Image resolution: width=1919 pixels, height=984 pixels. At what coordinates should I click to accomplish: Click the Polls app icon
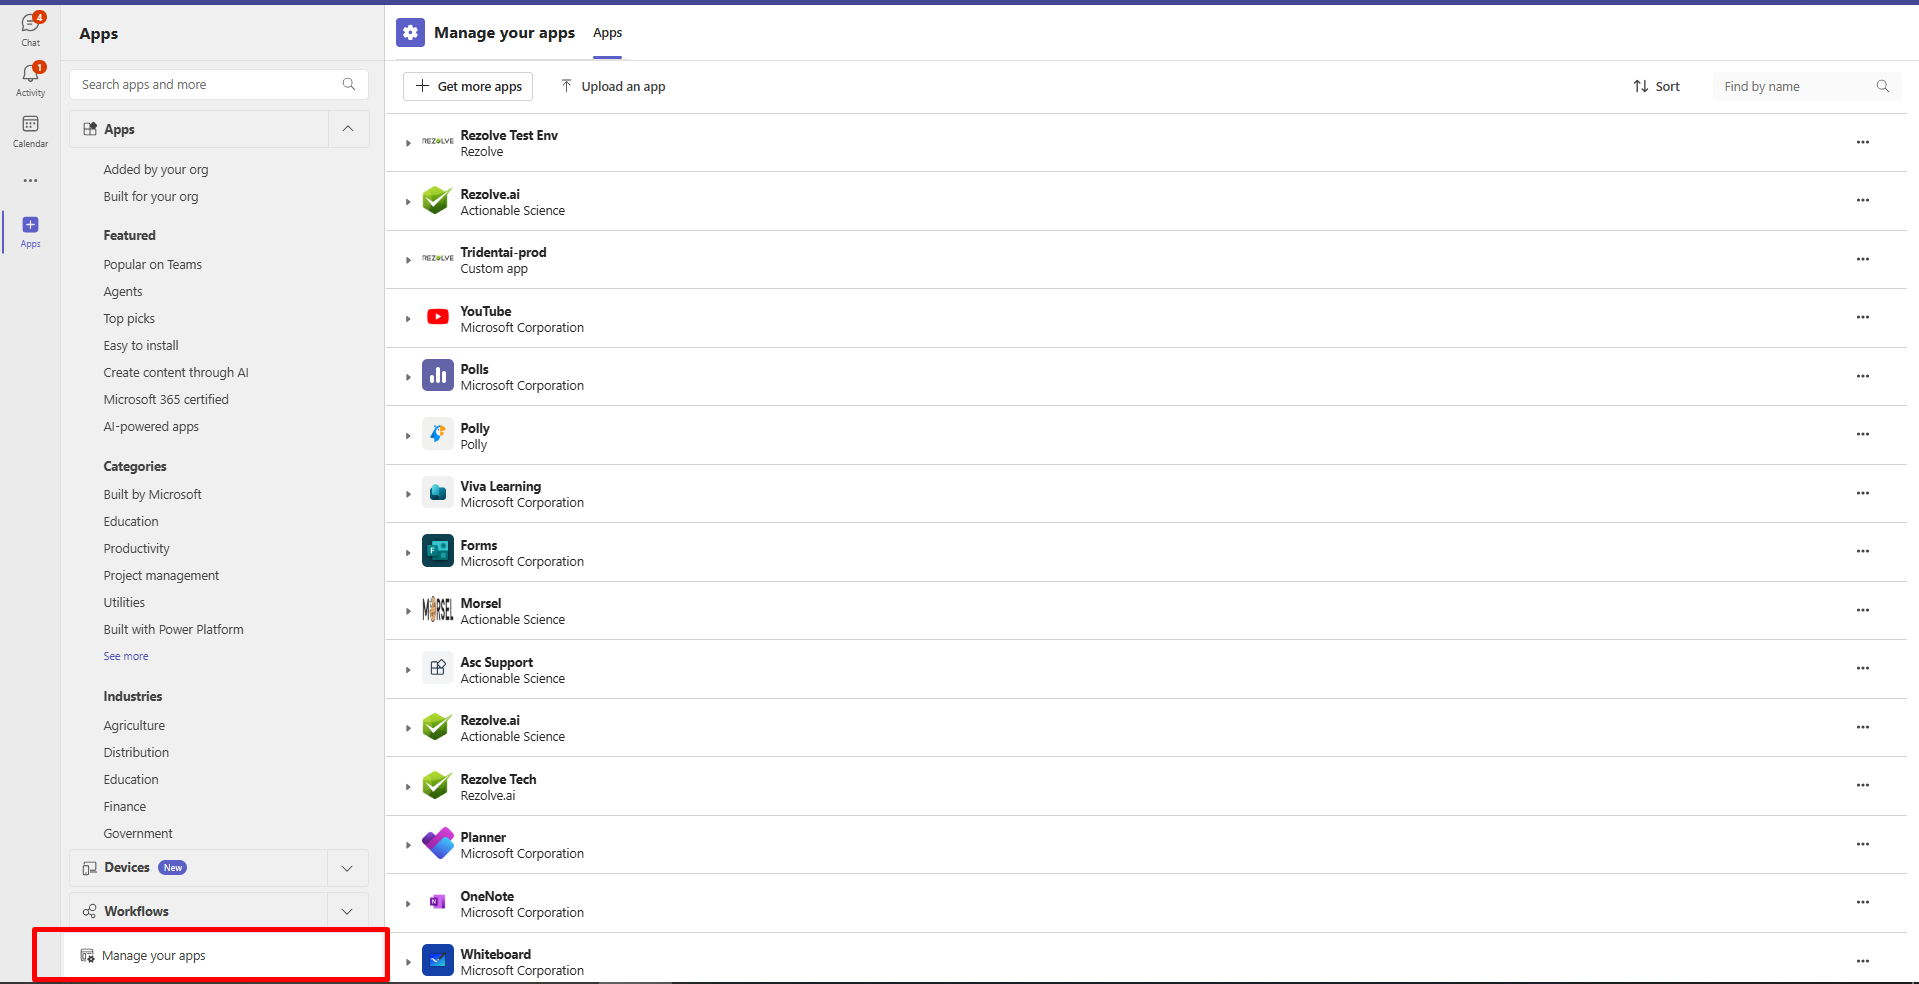click(x=438, y=376)
